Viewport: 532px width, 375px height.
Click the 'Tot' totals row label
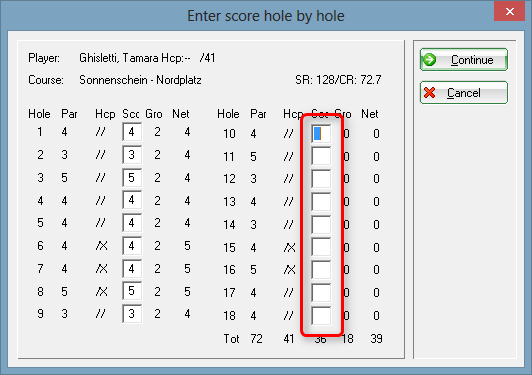click(231, 339)
